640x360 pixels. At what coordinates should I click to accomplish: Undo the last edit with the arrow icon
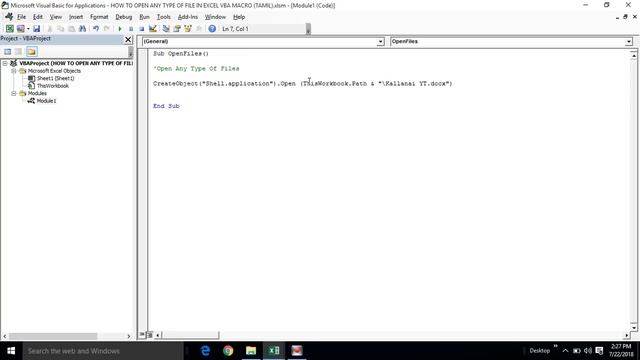click(96, 29)
